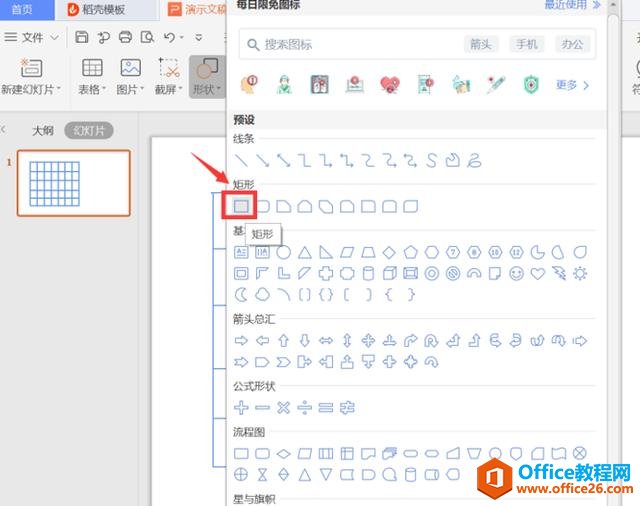The image size is (640, 506).
Task: Expand the 表格 table dropdown
Action: pos(92,76)
